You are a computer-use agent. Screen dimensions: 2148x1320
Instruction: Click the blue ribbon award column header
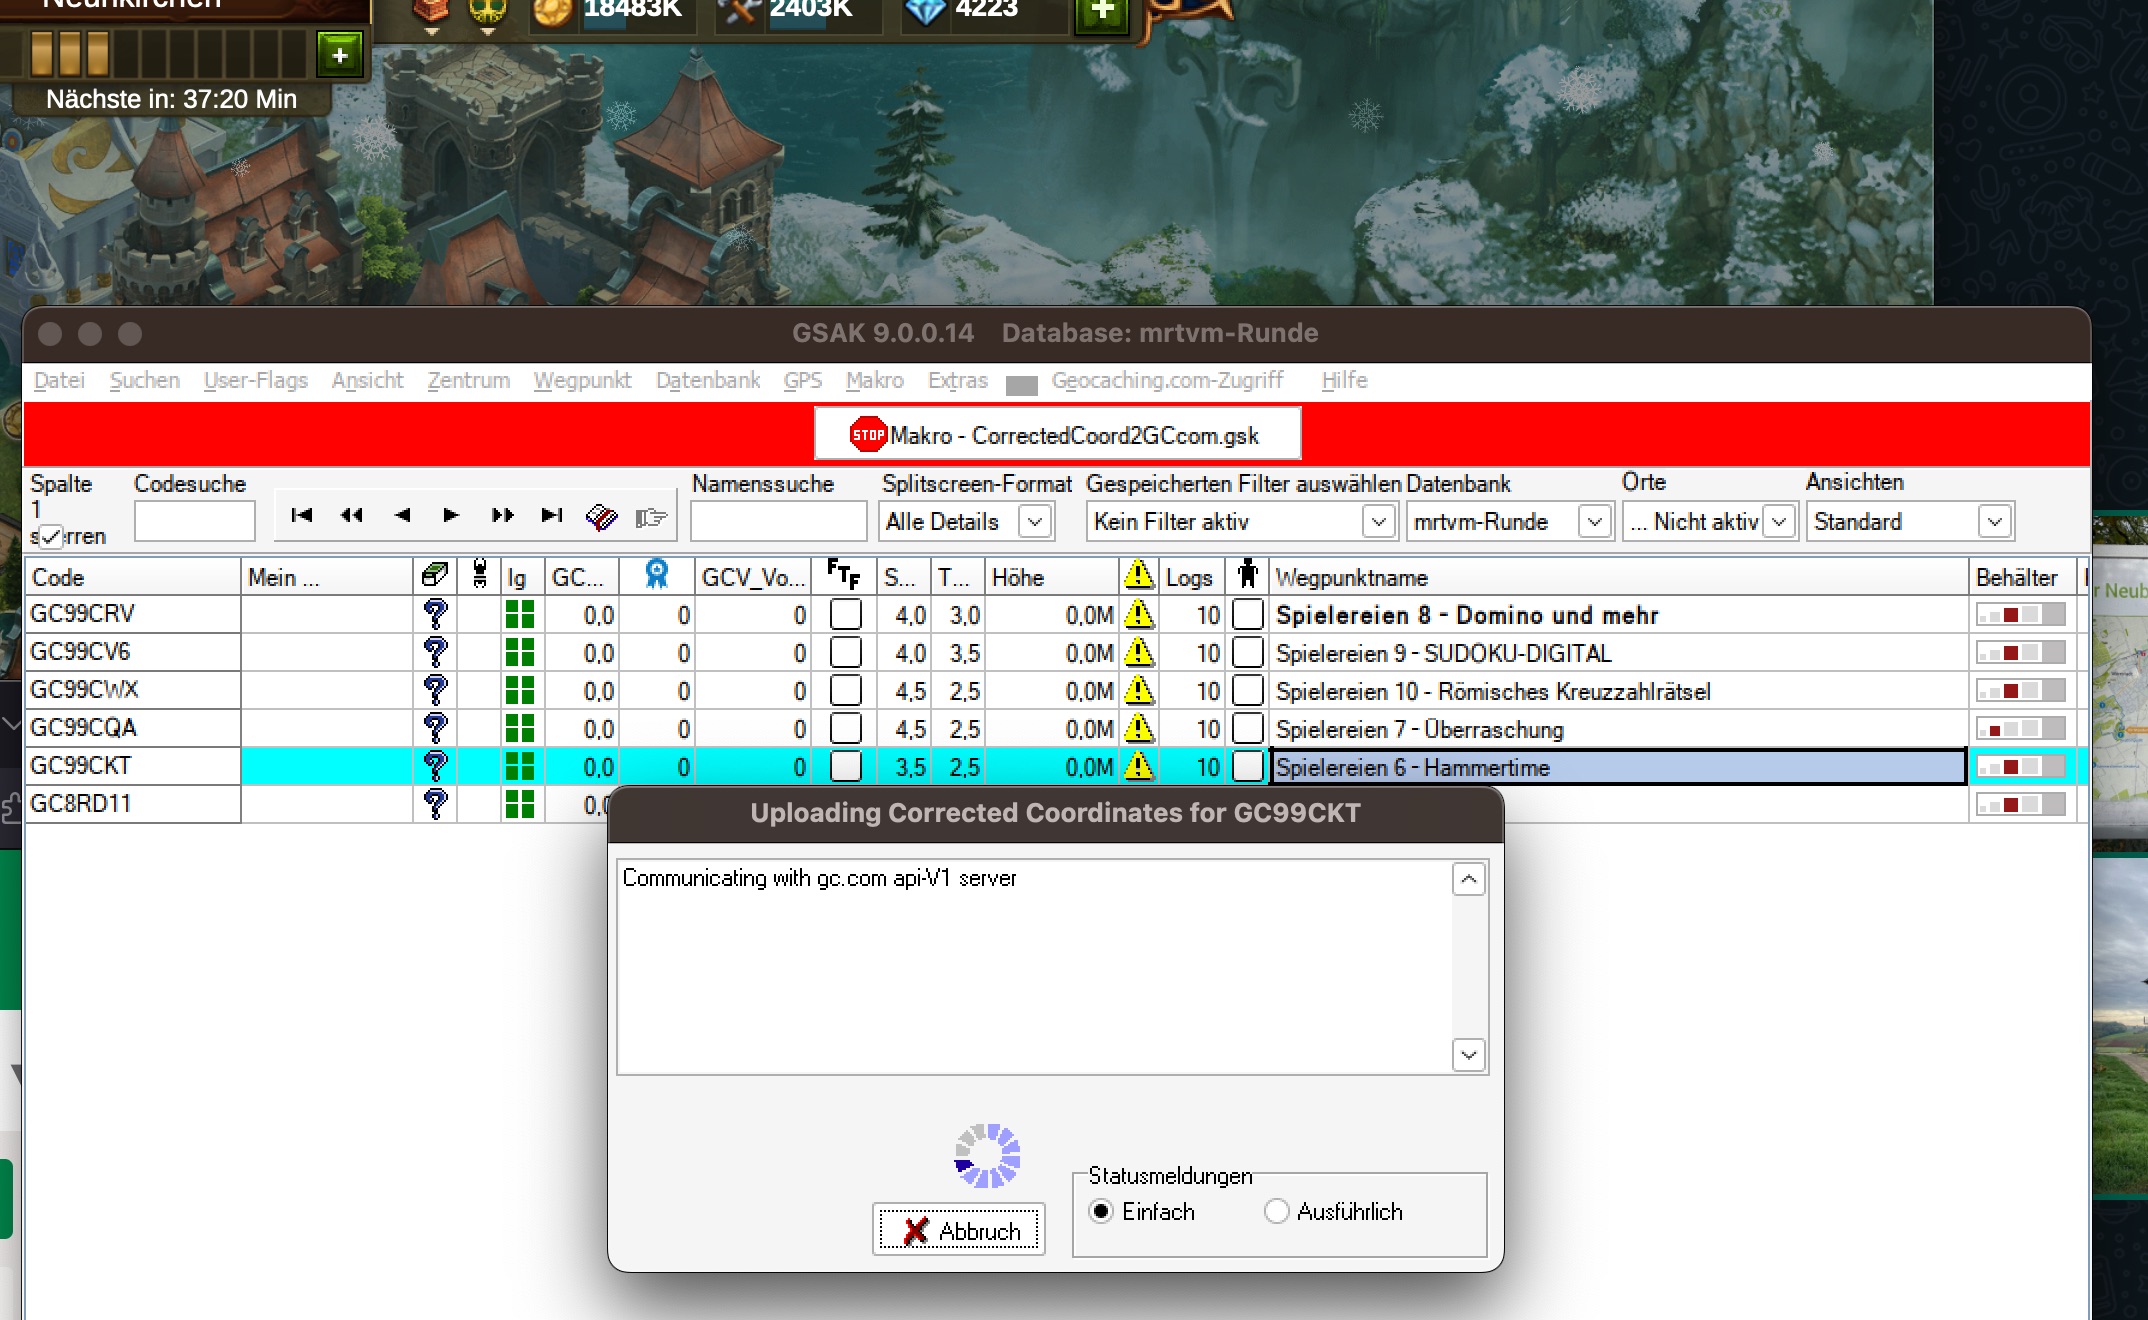[657, 574]
